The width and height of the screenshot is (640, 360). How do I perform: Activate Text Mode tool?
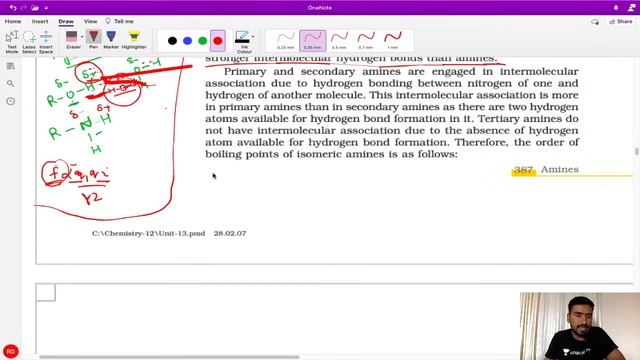pos(12,42)
